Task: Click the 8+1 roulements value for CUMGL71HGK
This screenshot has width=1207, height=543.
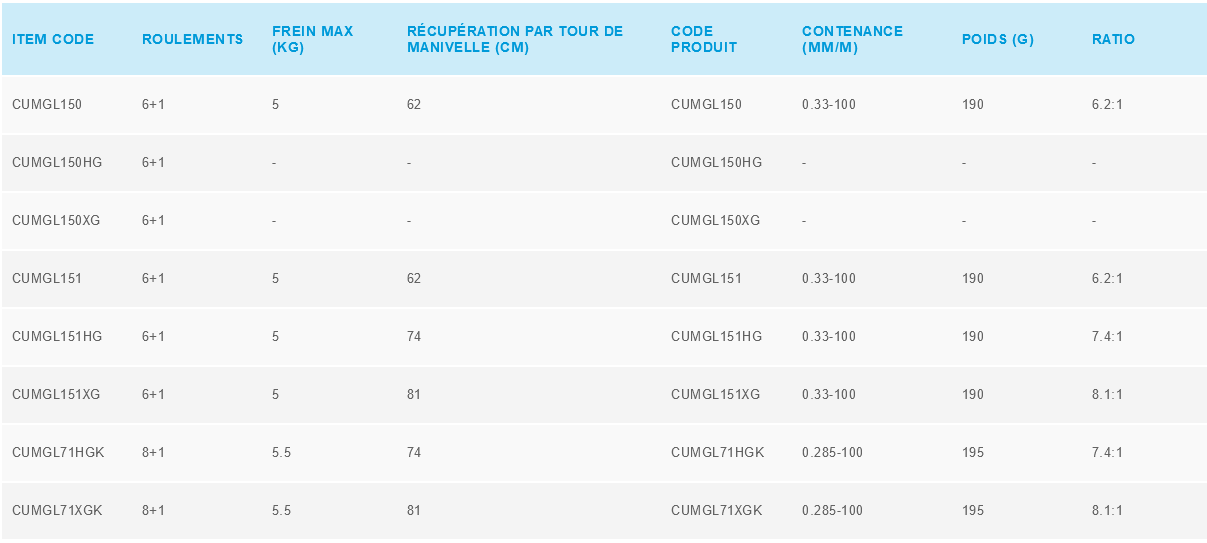Action: pos(153,453)
